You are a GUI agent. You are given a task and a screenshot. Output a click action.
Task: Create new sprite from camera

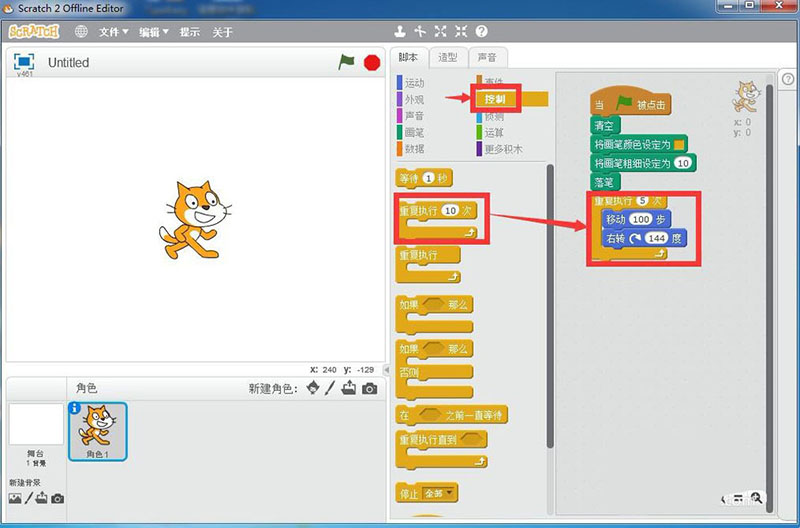tap(369, 389)
